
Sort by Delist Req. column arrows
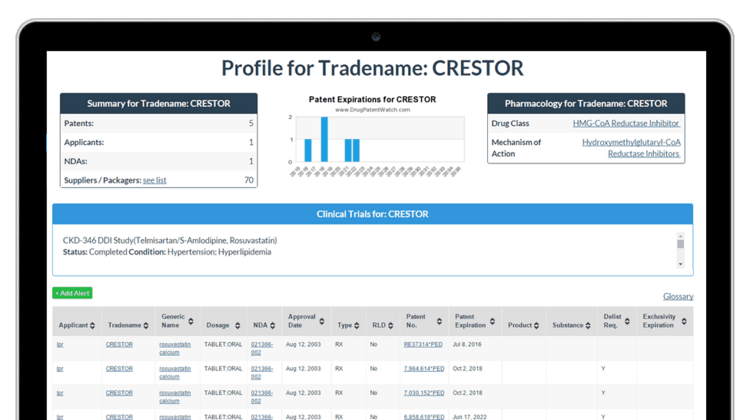(x=627, y=321)
